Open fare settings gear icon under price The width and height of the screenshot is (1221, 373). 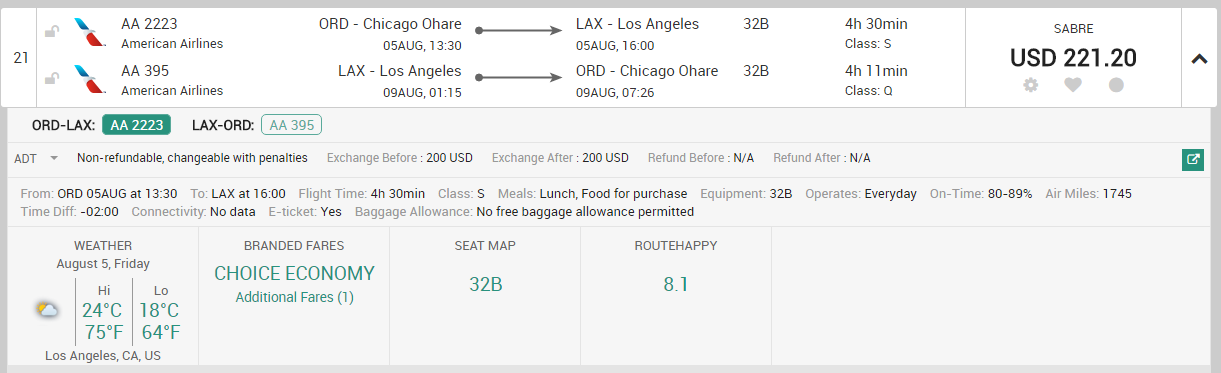[x=1031, y=85]
